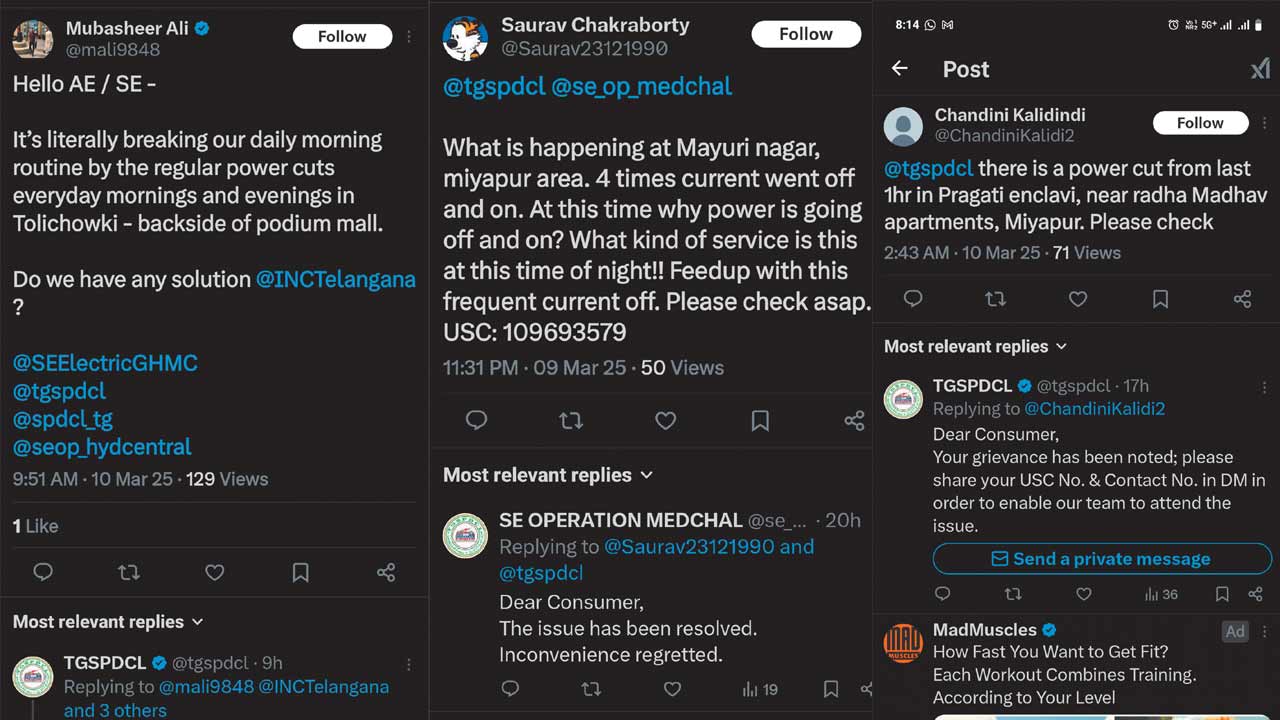Expand Most relevant replies under Mubasheer's post
This screenshot has width=1280, height=720.
coord(108,622)
